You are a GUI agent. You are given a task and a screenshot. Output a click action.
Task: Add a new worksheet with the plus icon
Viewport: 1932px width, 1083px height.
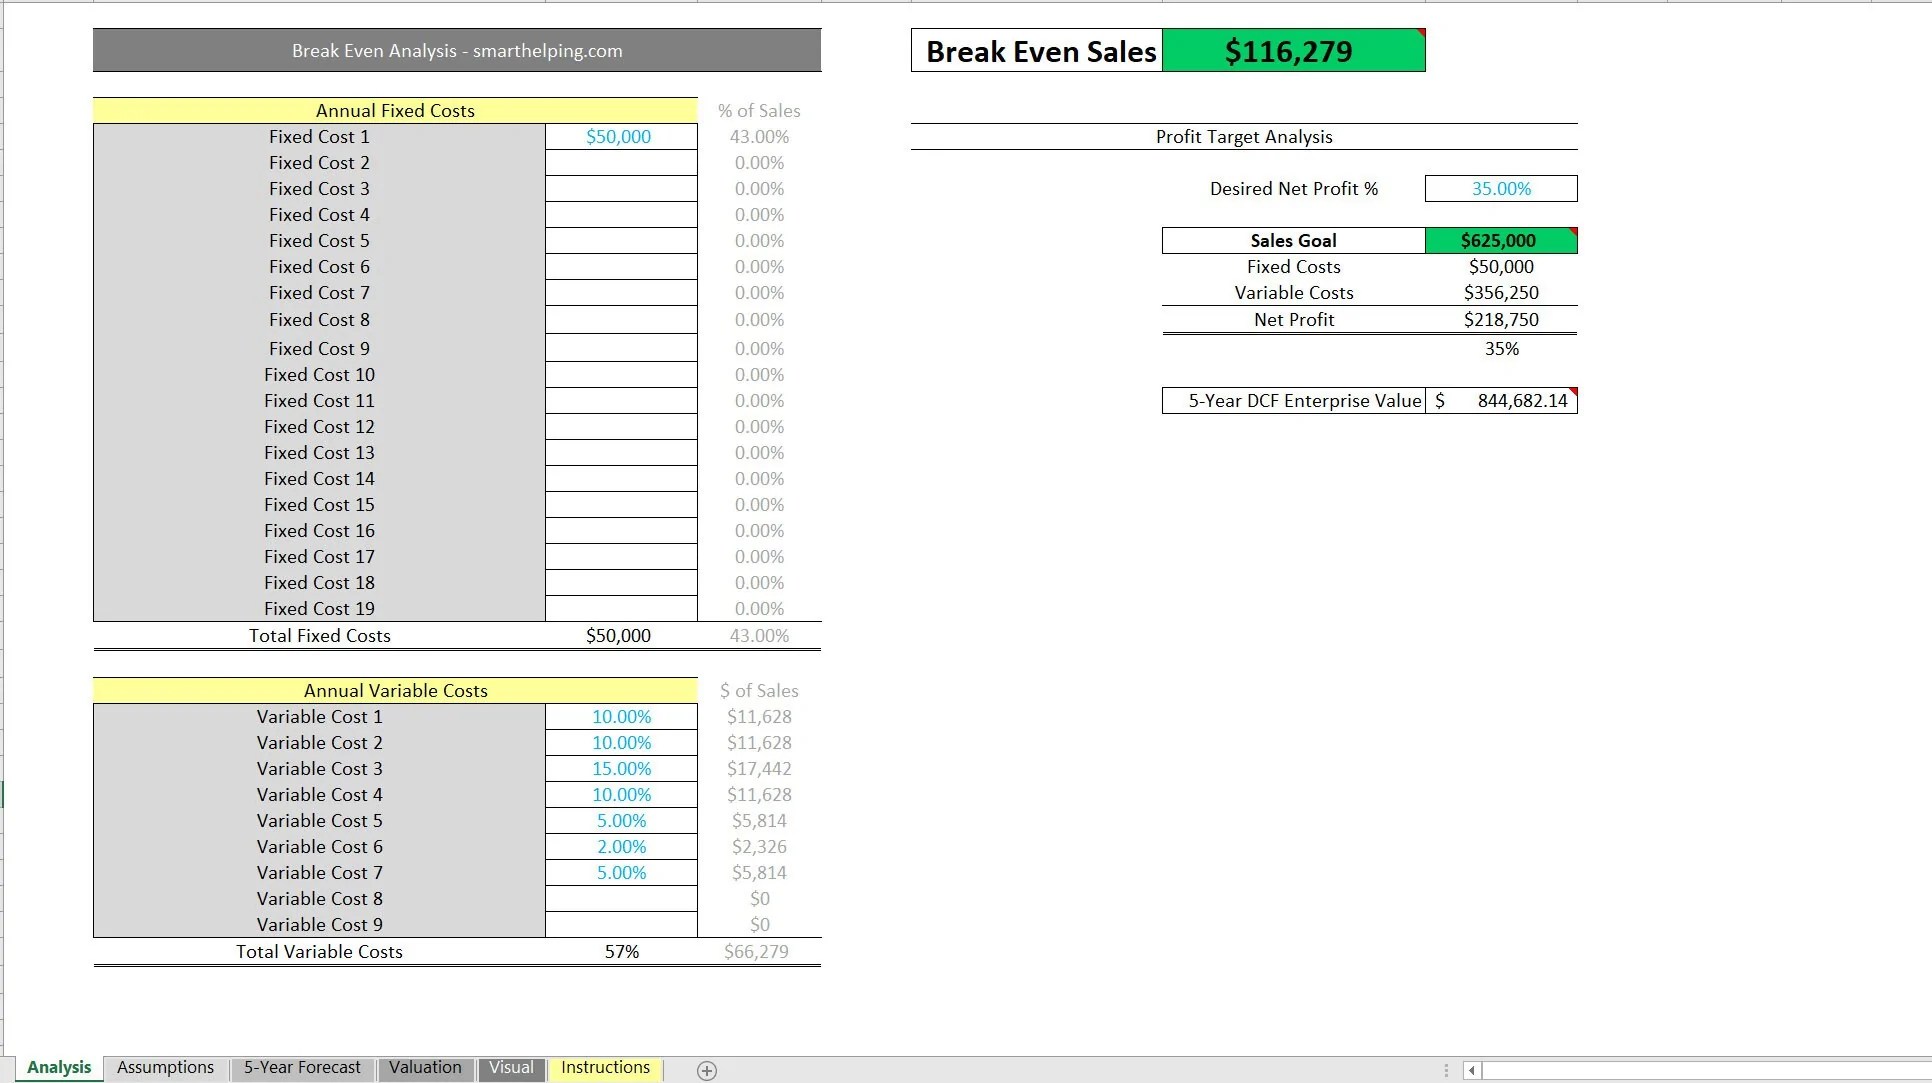pos(707,1070)
